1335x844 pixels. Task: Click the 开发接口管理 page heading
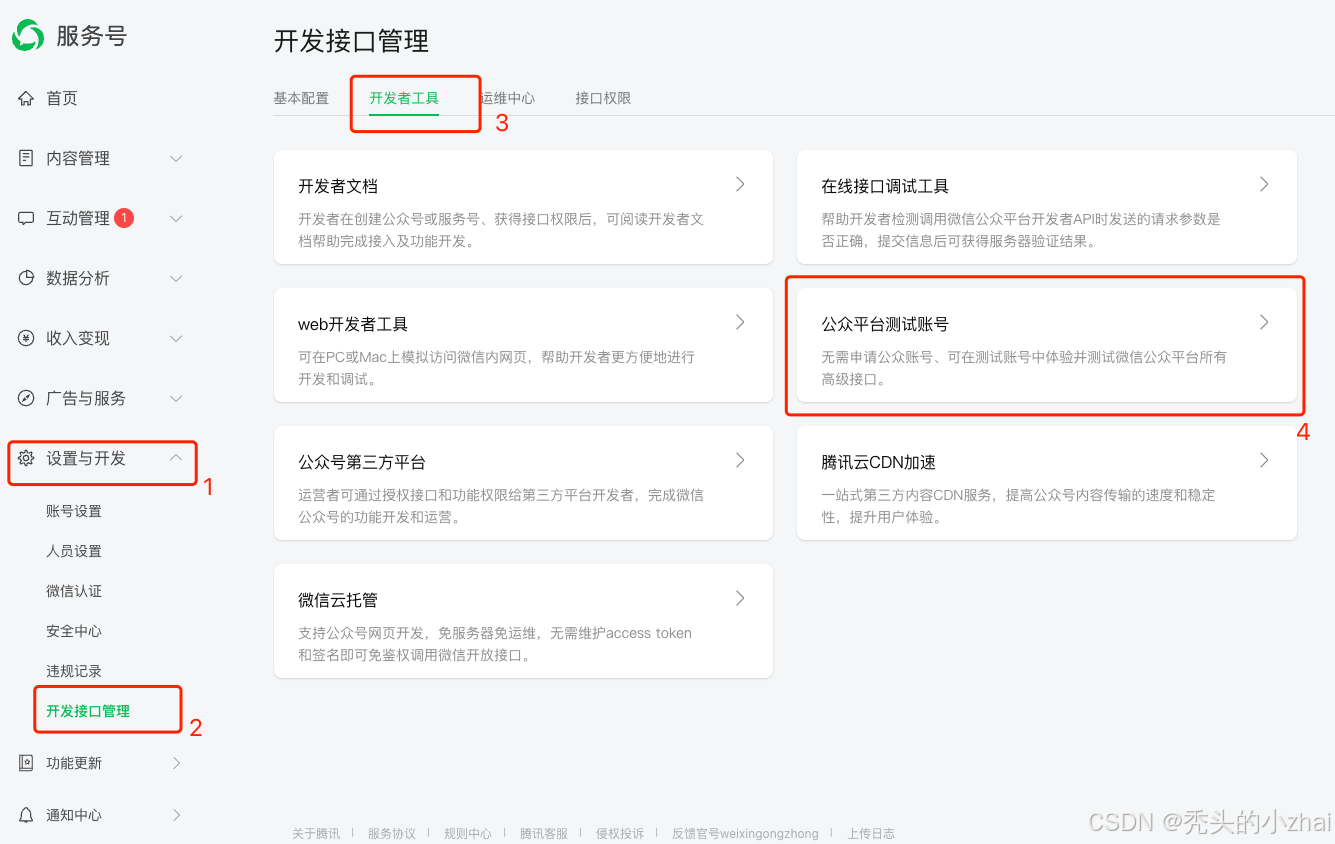pyautogui.click(x=351, y=41)
